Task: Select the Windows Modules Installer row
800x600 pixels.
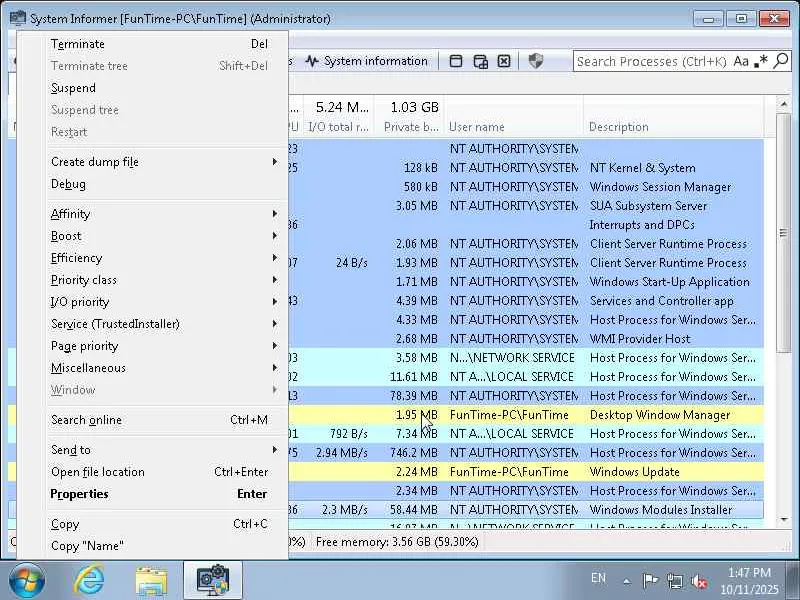Action: click(526, 510)
